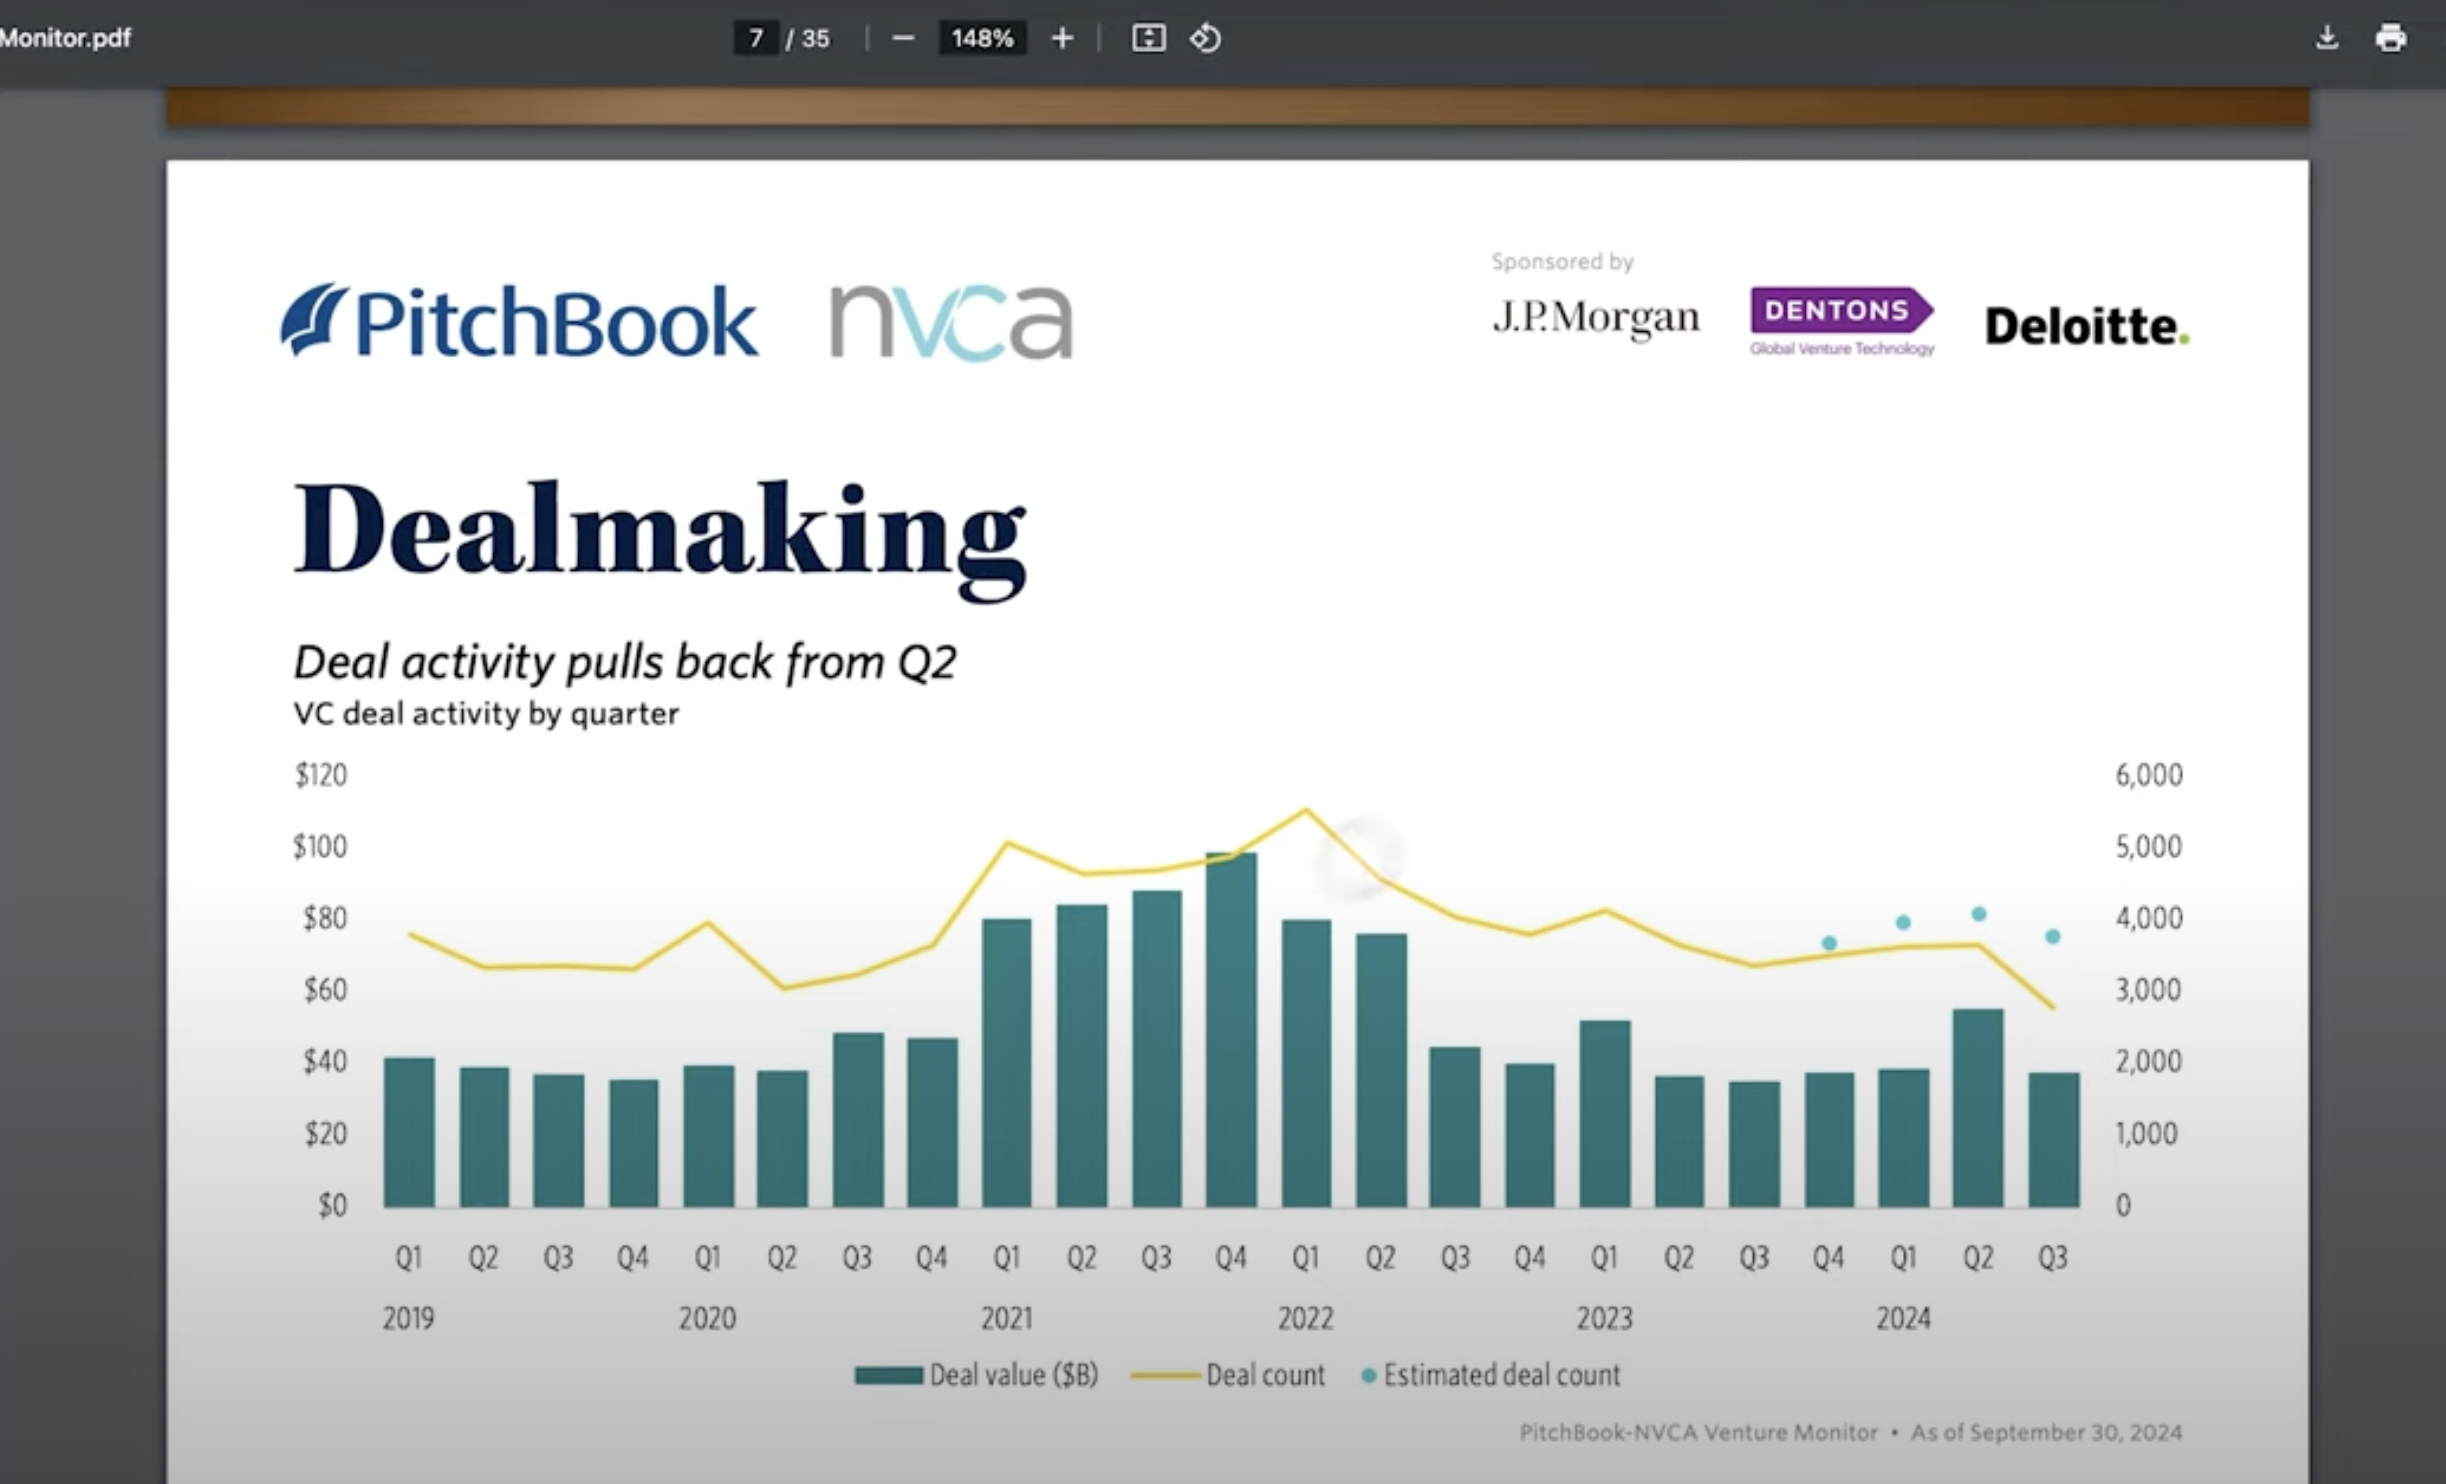The width and height of the screenshot is (2446, 1484).
Task: Click the Deal count legend line
Action: tap(1165, 1376)
